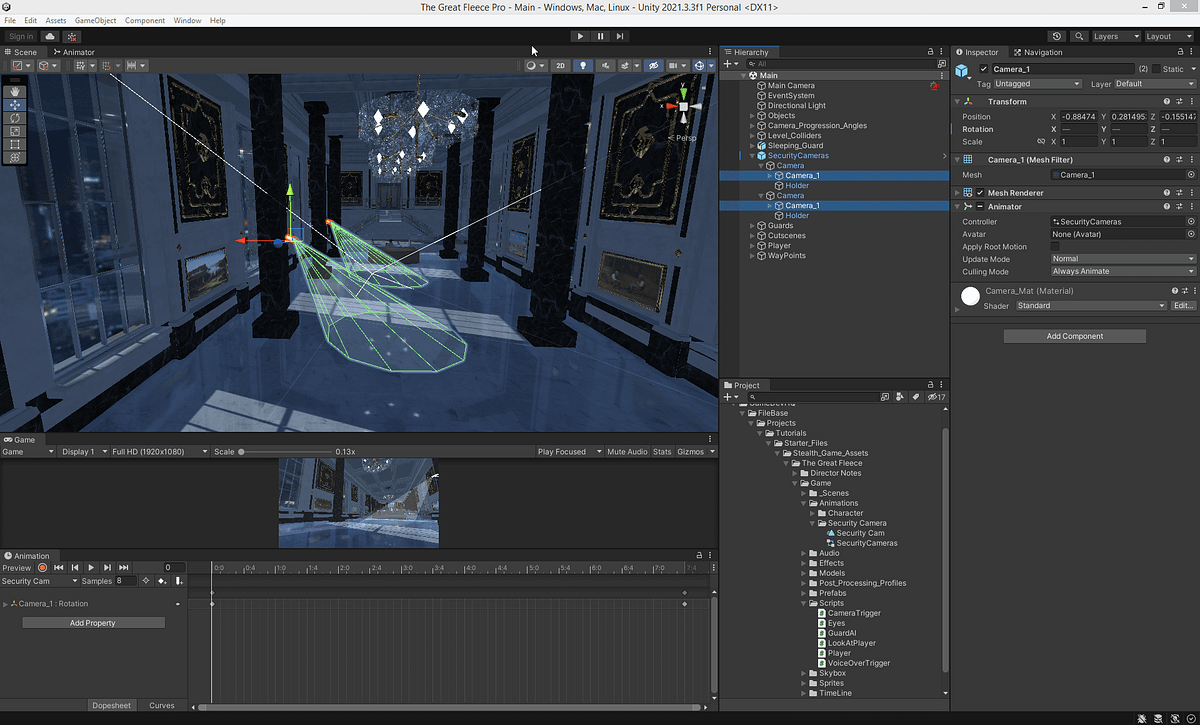Enable record mode in the Animation window
This screenshot has width=1200, height=725.
[40, 567]
